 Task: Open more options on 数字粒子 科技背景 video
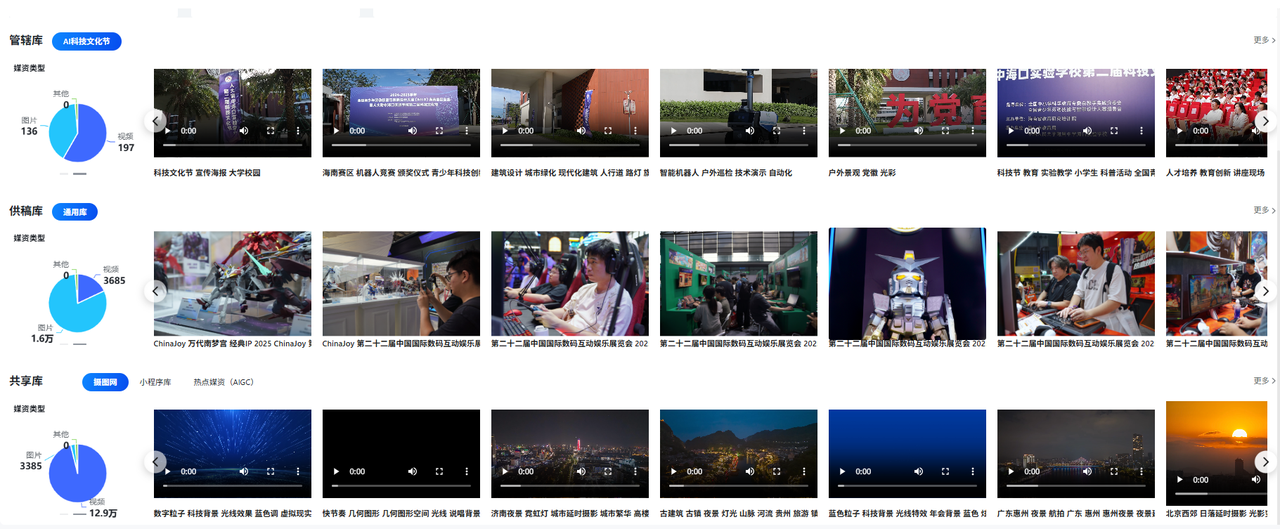[298, 472]
